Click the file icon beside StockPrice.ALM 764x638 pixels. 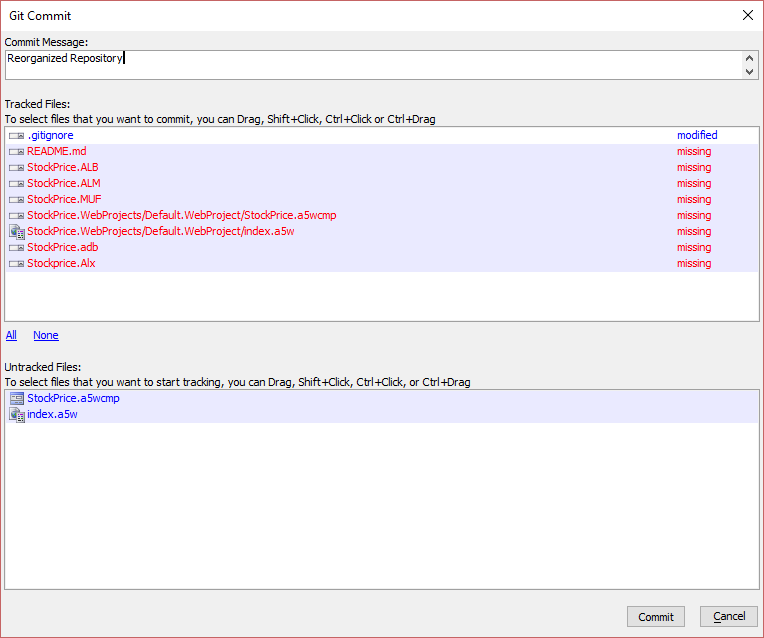[17, 184]
